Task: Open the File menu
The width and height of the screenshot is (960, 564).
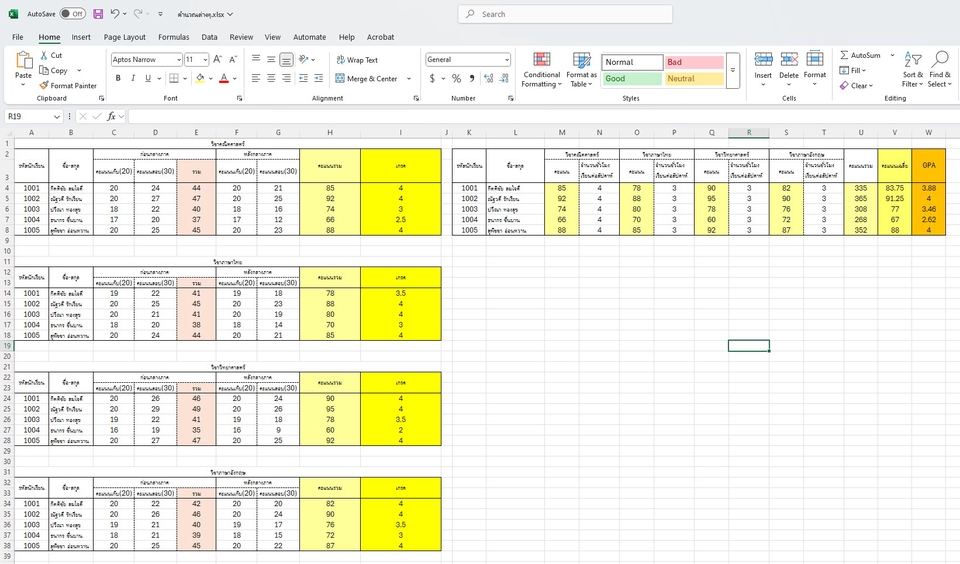Action: [18, 37]
